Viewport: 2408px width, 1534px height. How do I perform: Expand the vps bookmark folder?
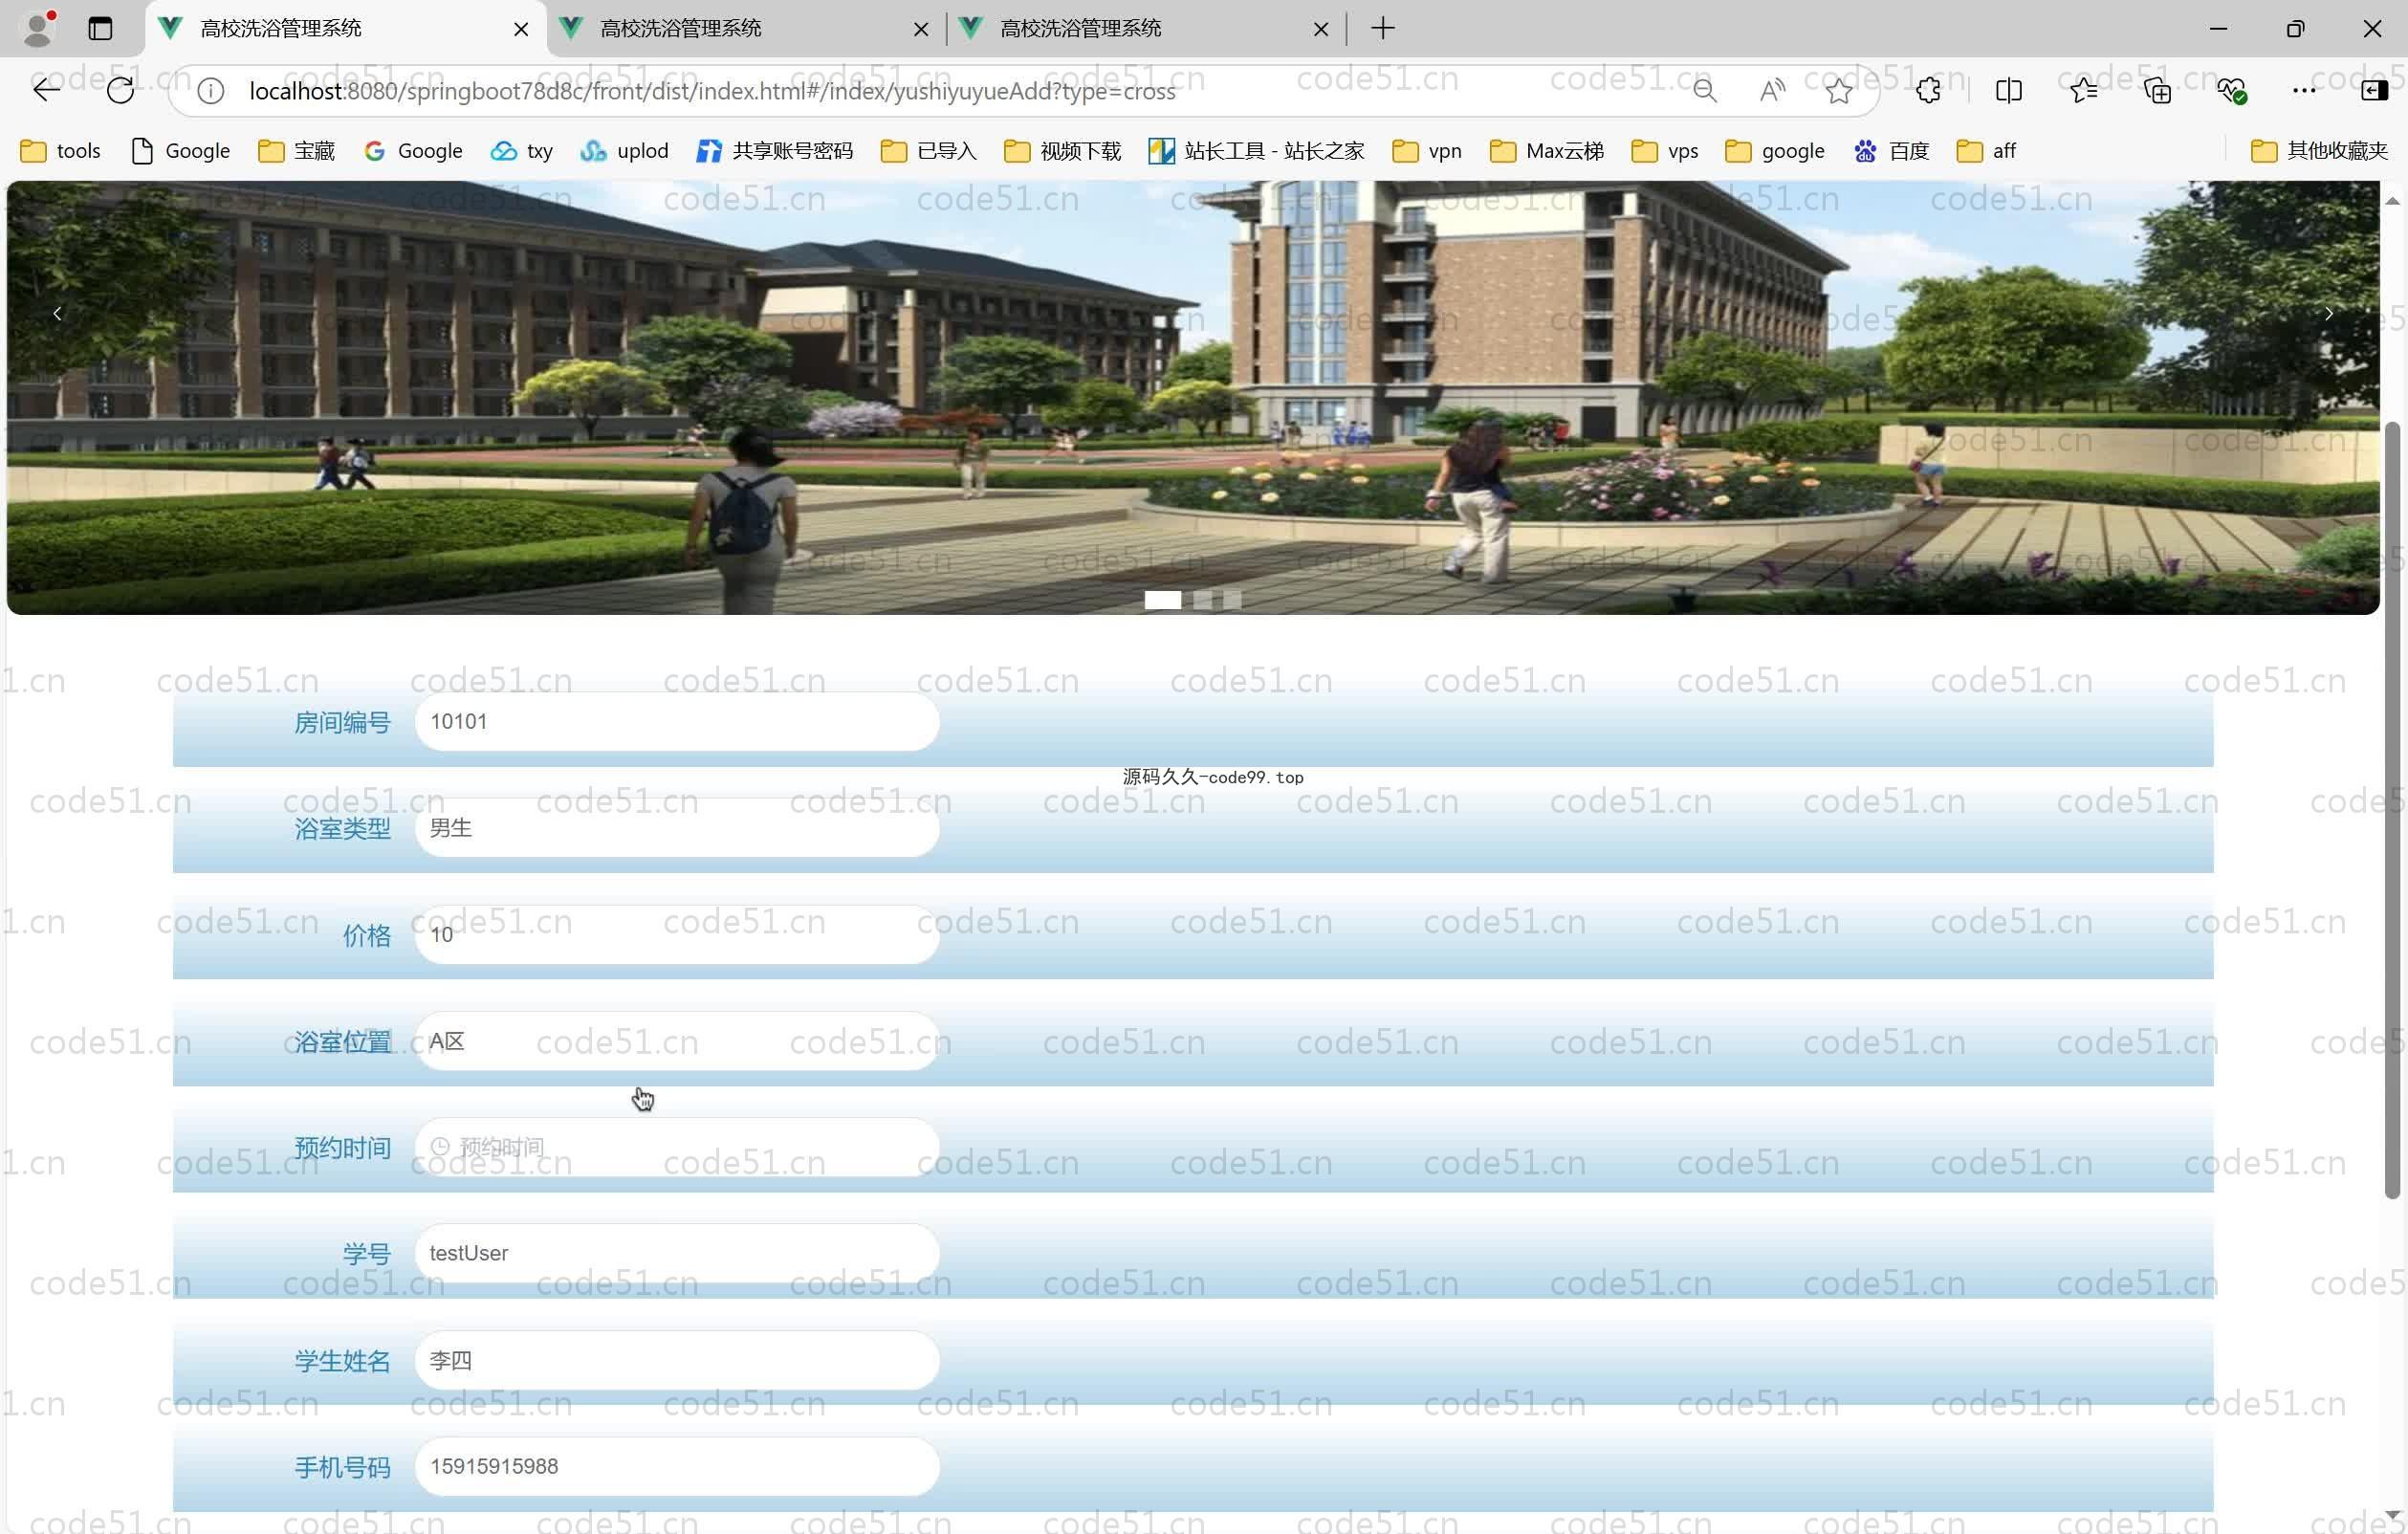1665,151
